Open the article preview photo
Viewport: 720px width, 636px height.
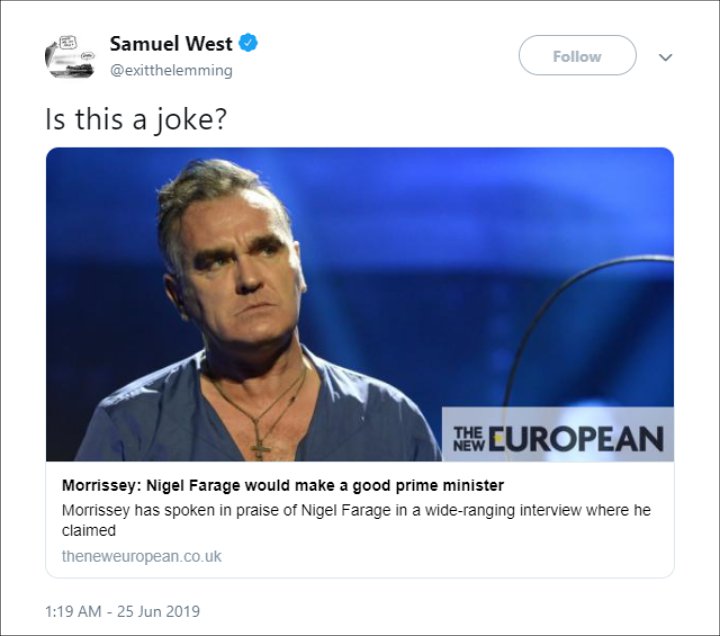360,304
